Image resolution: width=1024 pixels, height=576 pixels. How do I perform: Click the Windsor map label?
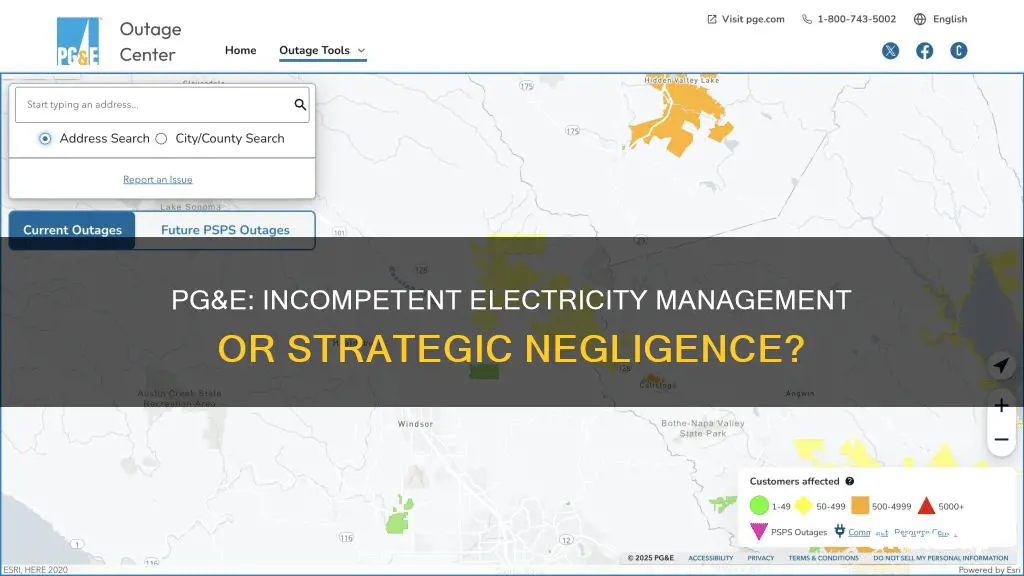(x=415, y=424)
